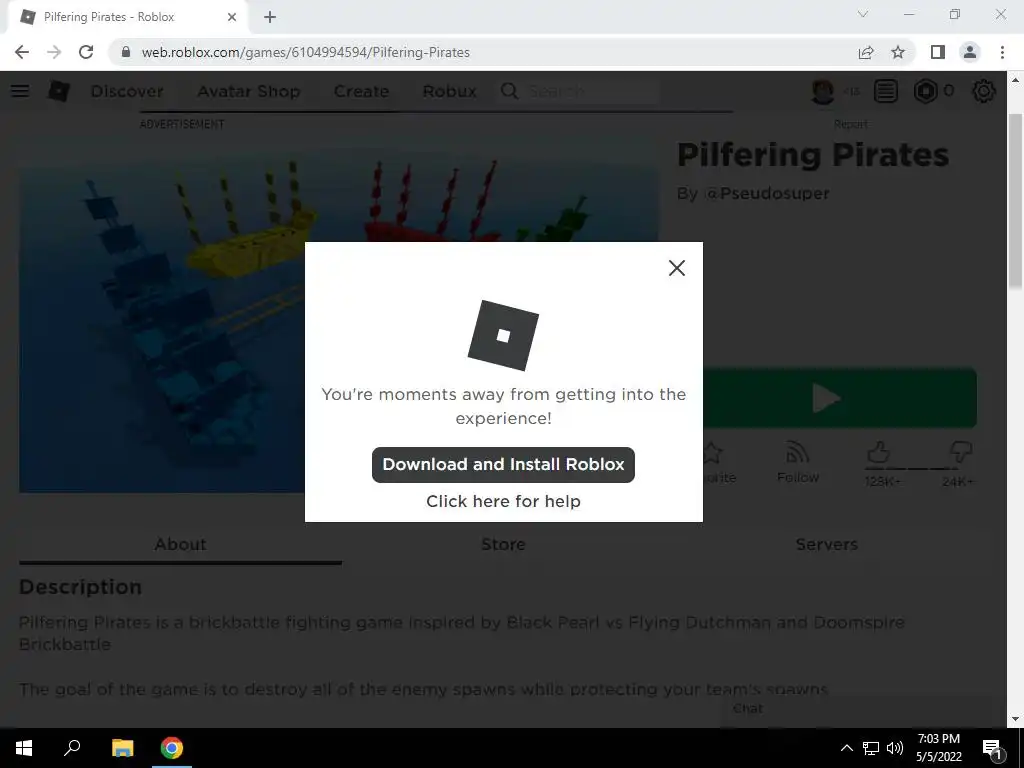
Task: Open the Windows notification center
Action: pos(992,748)
